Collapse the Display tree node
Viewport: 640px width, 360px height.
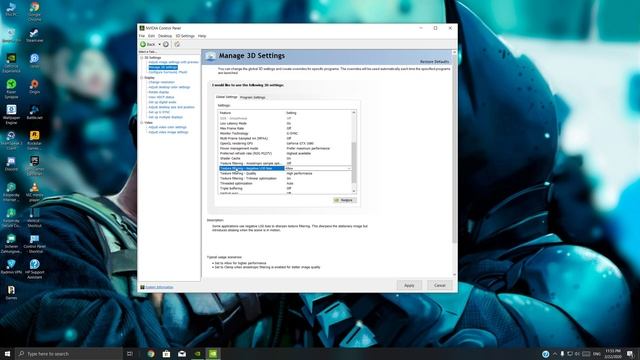point(142,78)
